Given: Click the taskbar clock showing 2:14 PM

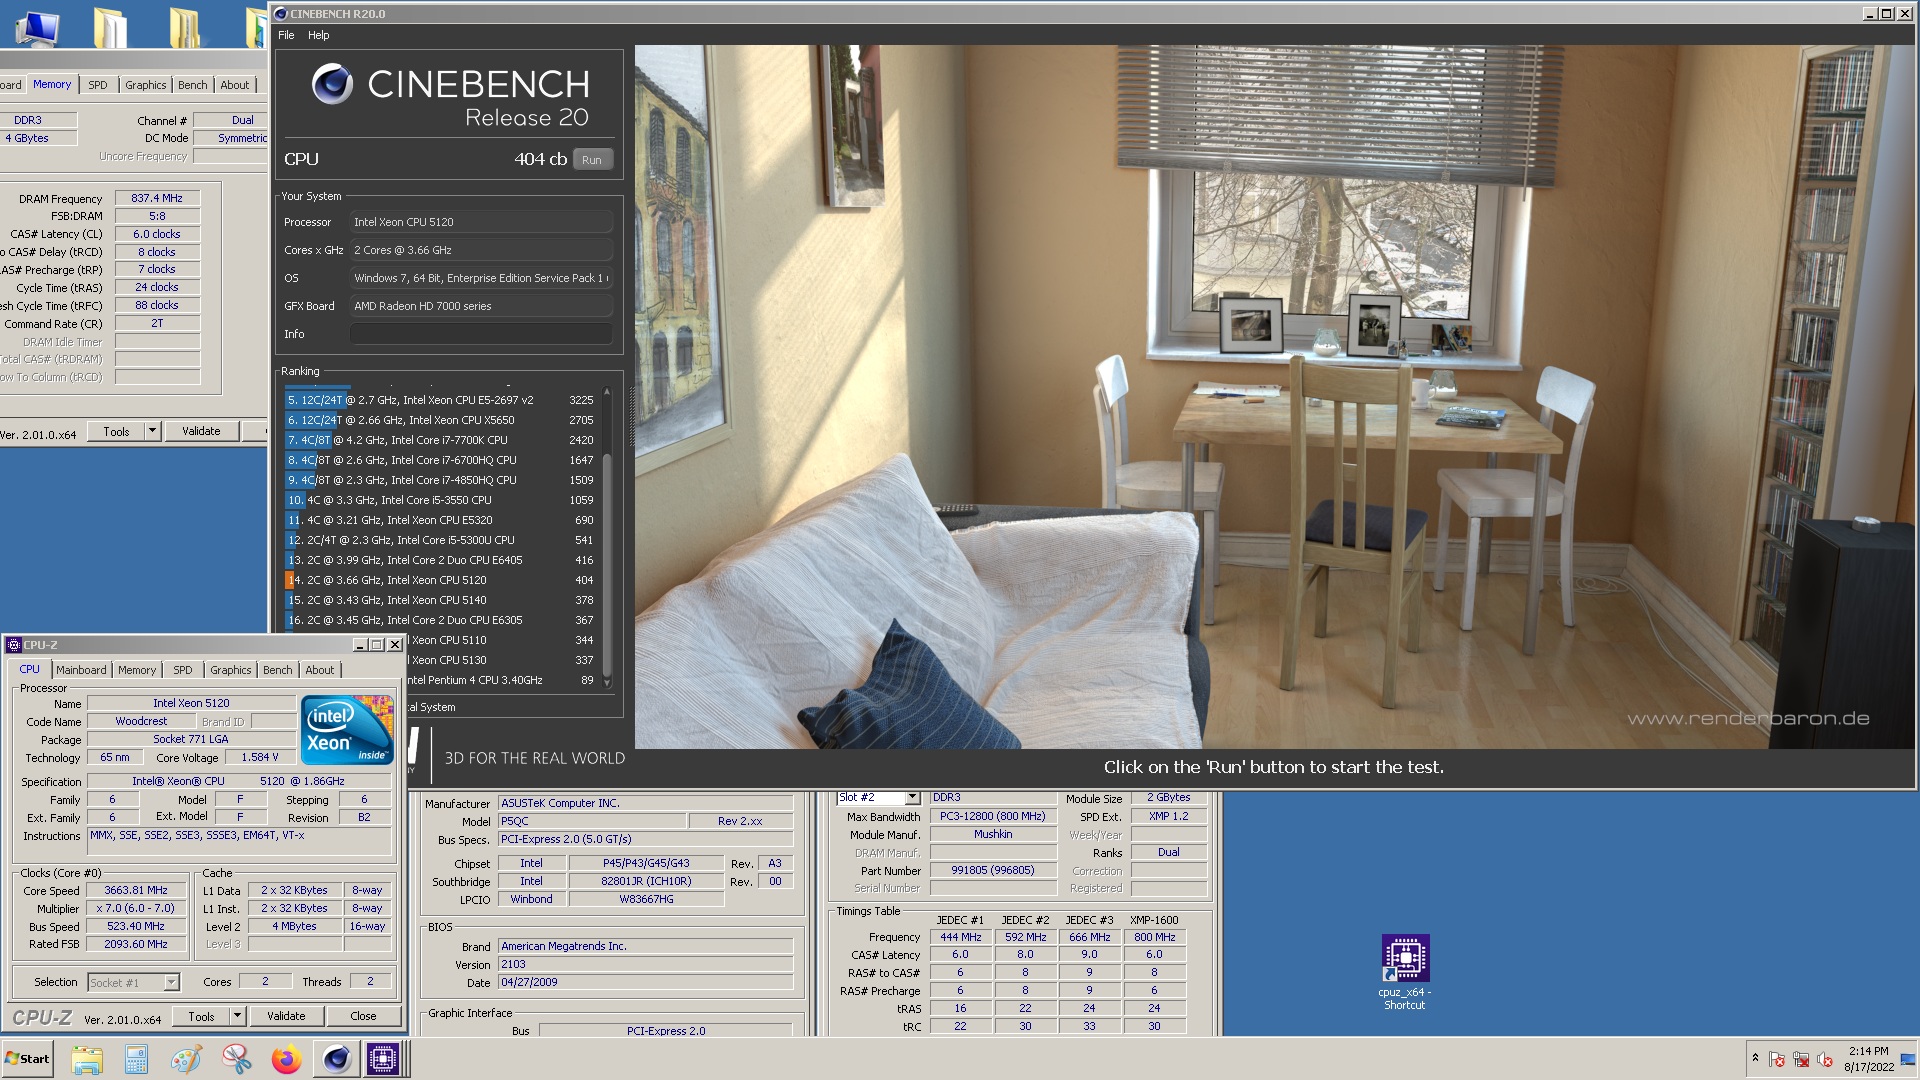Looking at the screenshot, I should click(x=1868, y=1059).
